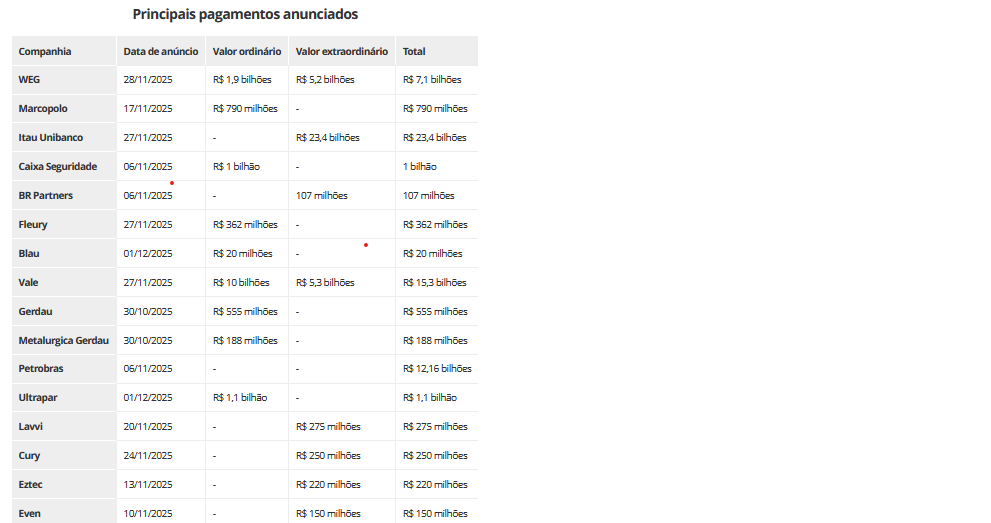Viewport: 991px width, 523px height.
Task: Click the Data de anúncio column header
Action: click(x=161, y=51)
